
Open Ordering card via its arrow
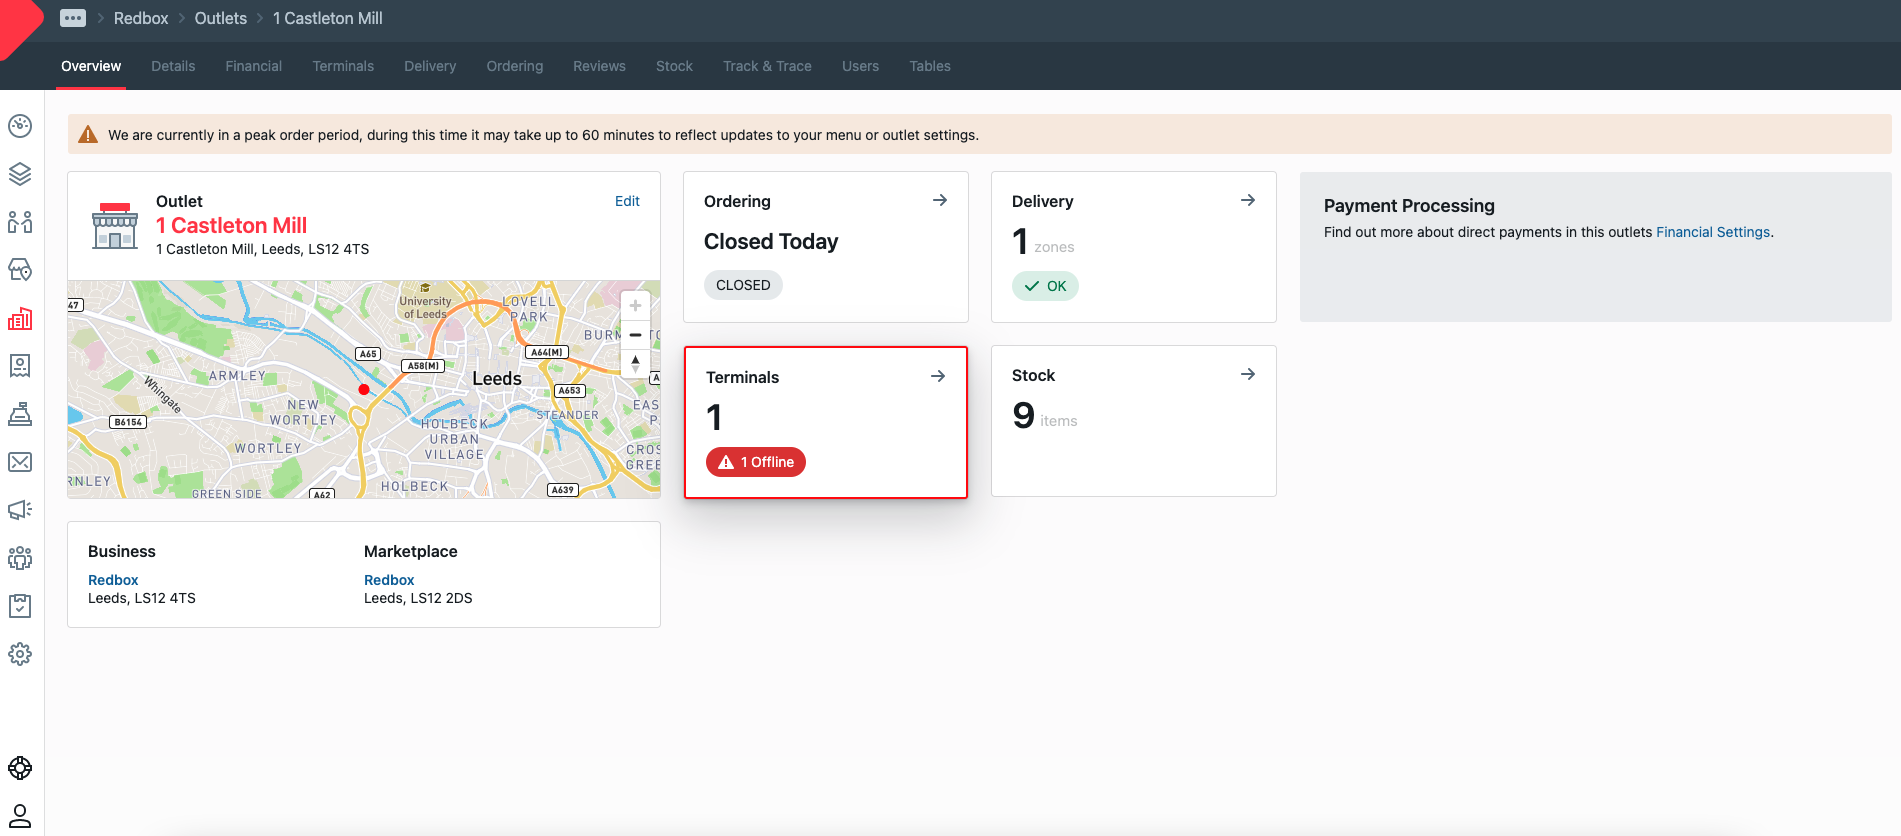point(940,200)
